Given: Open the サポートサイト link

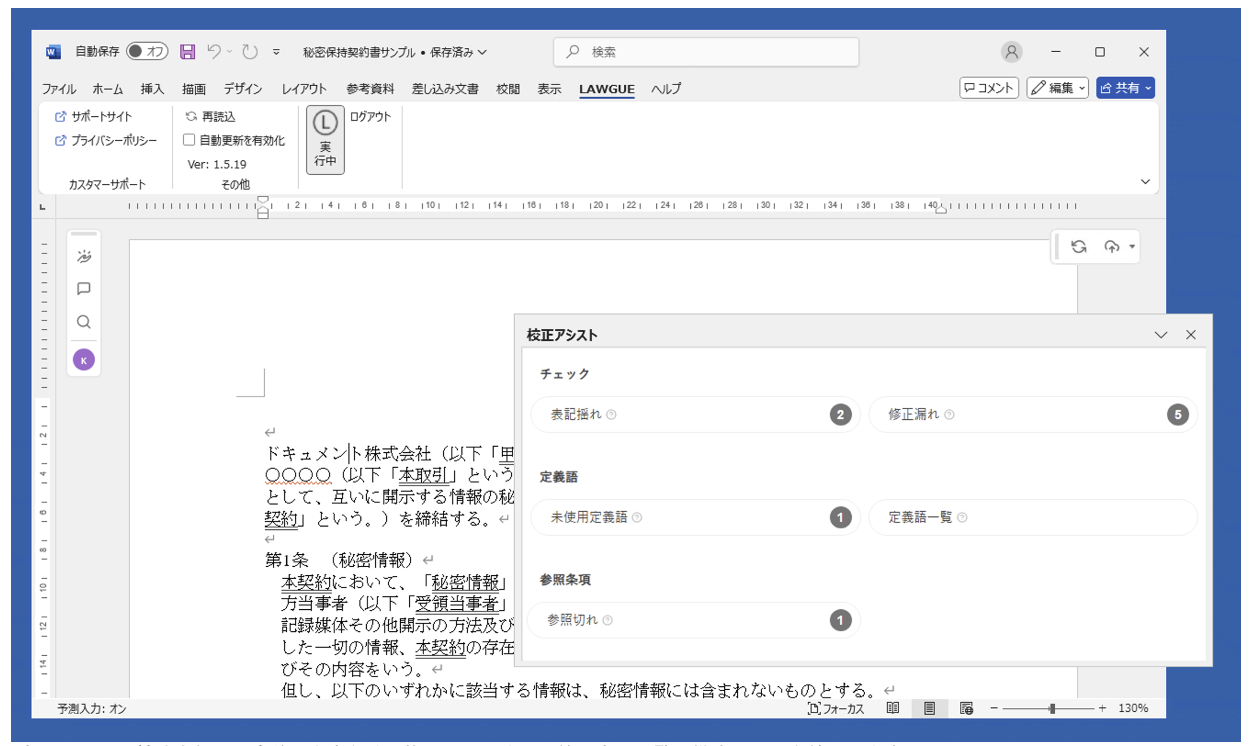Looking at the screenshot, I should pos(100,117).
